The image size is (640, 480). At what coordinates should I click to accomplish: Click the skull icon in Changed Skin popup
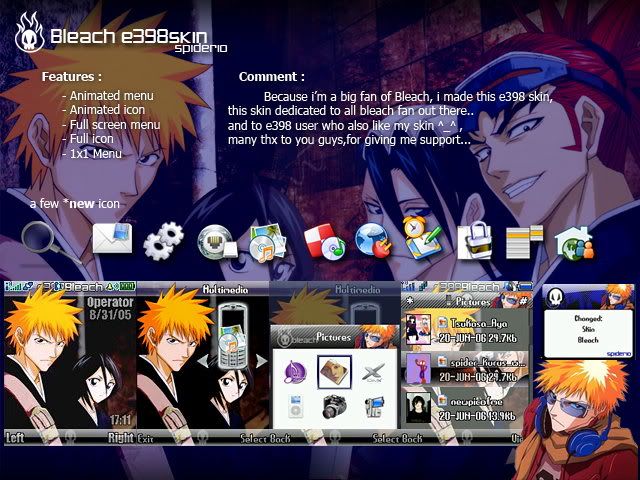(556, 298)
